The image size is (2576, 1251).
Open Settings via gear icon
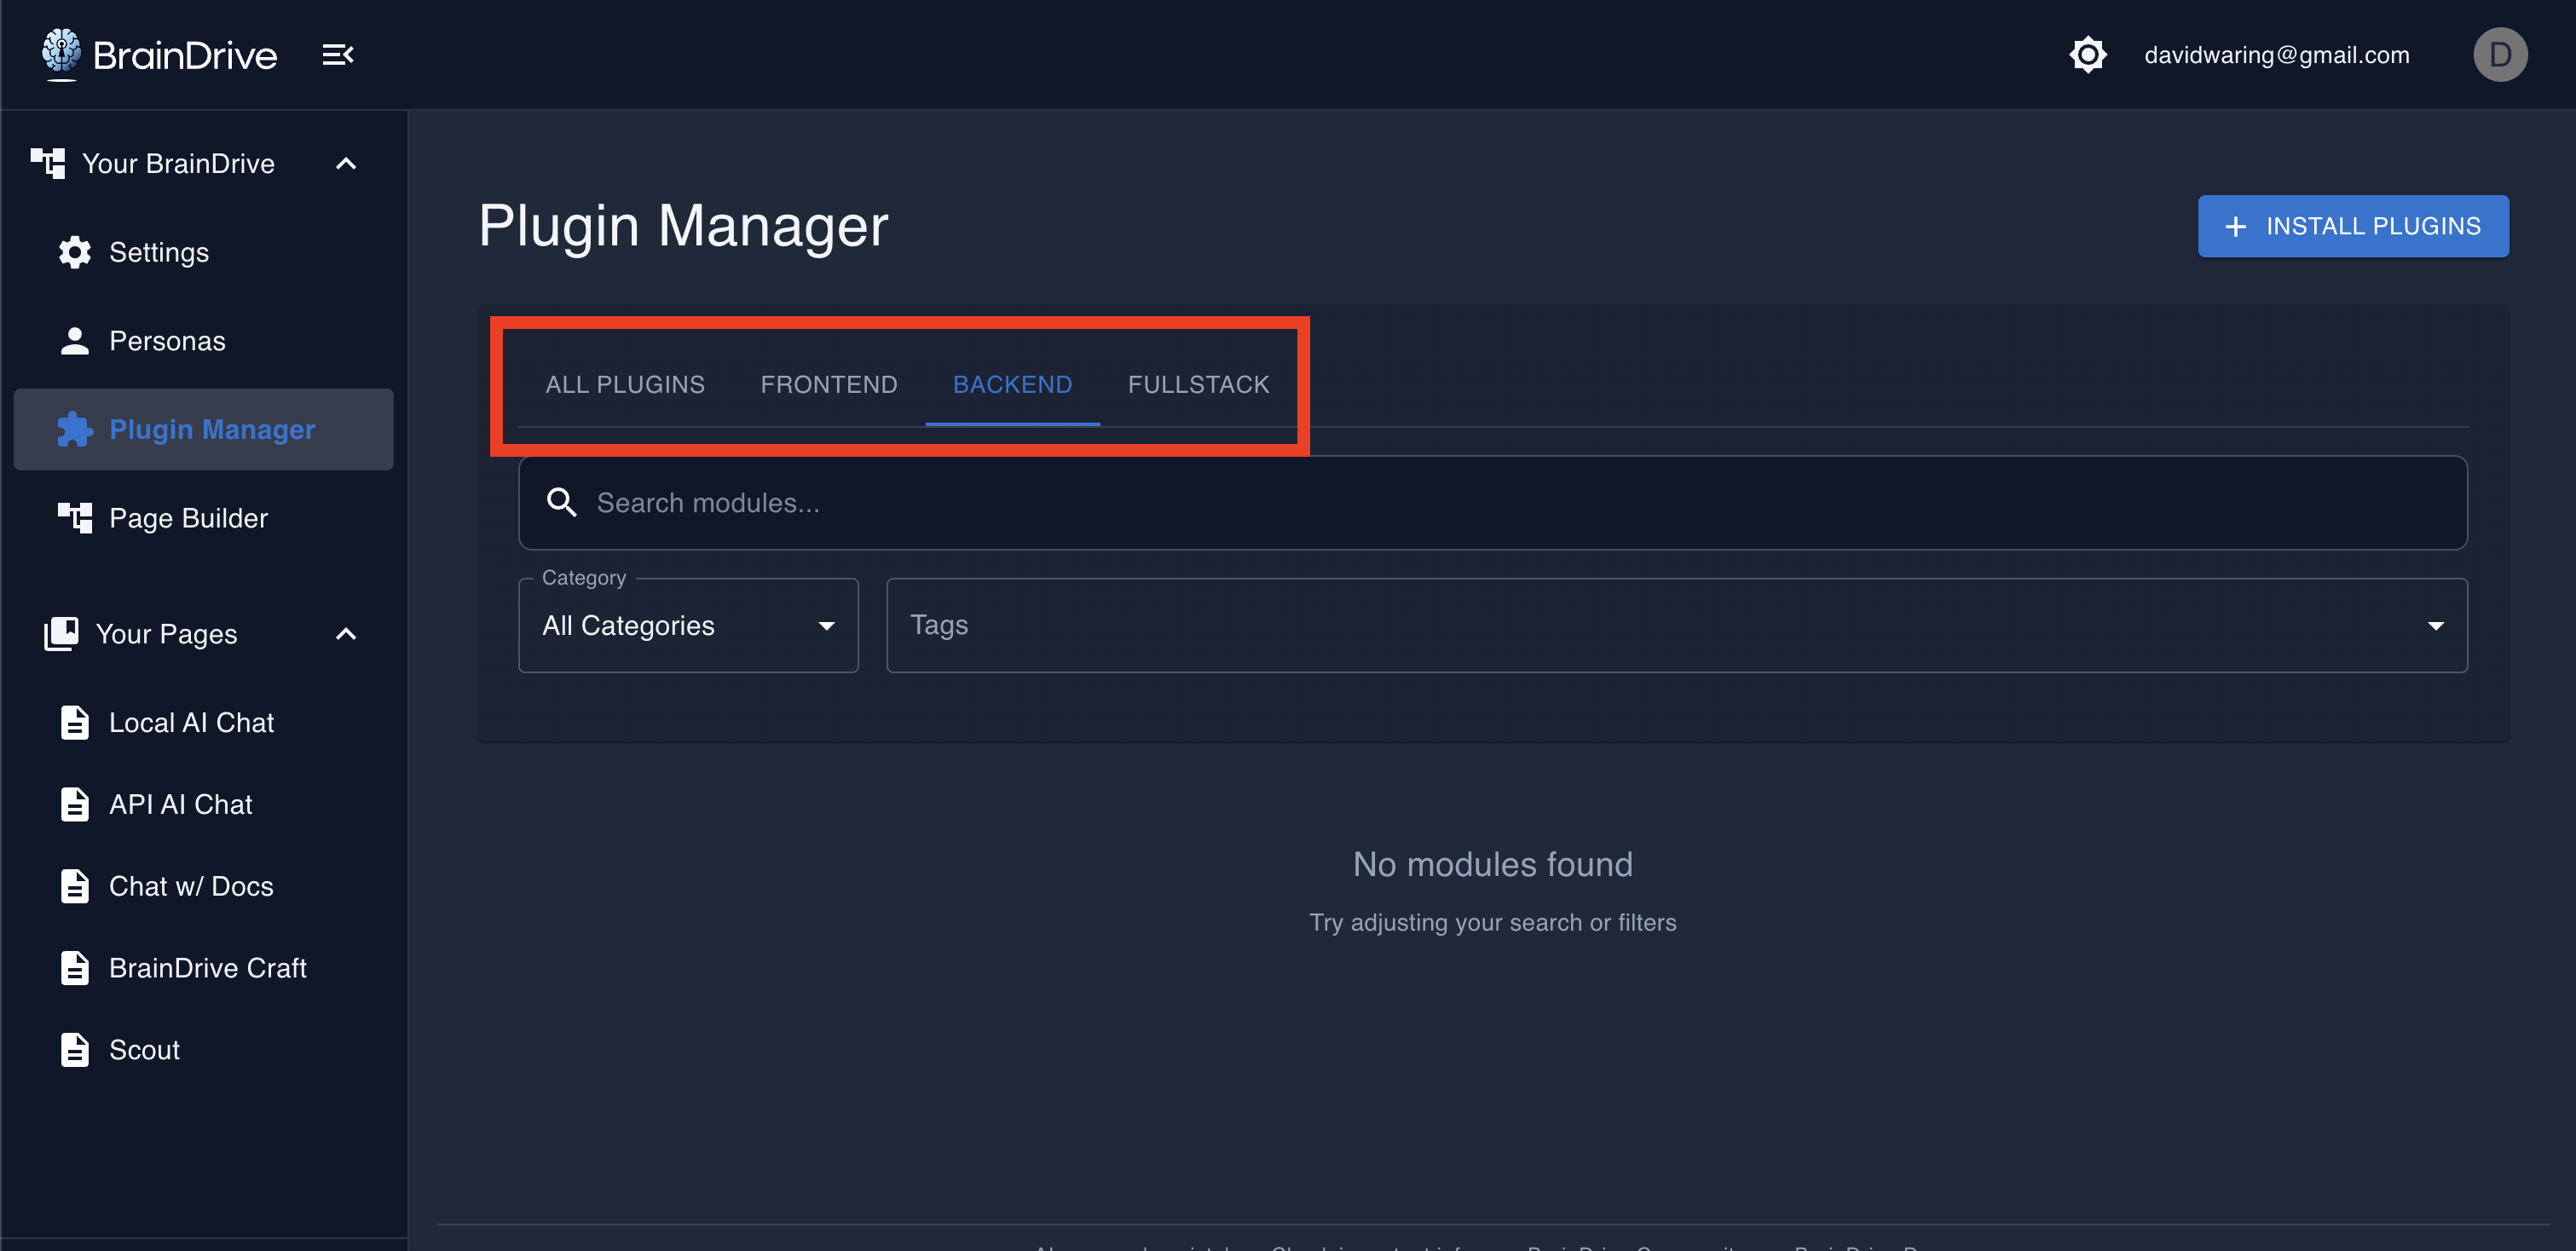coord(75,253)
